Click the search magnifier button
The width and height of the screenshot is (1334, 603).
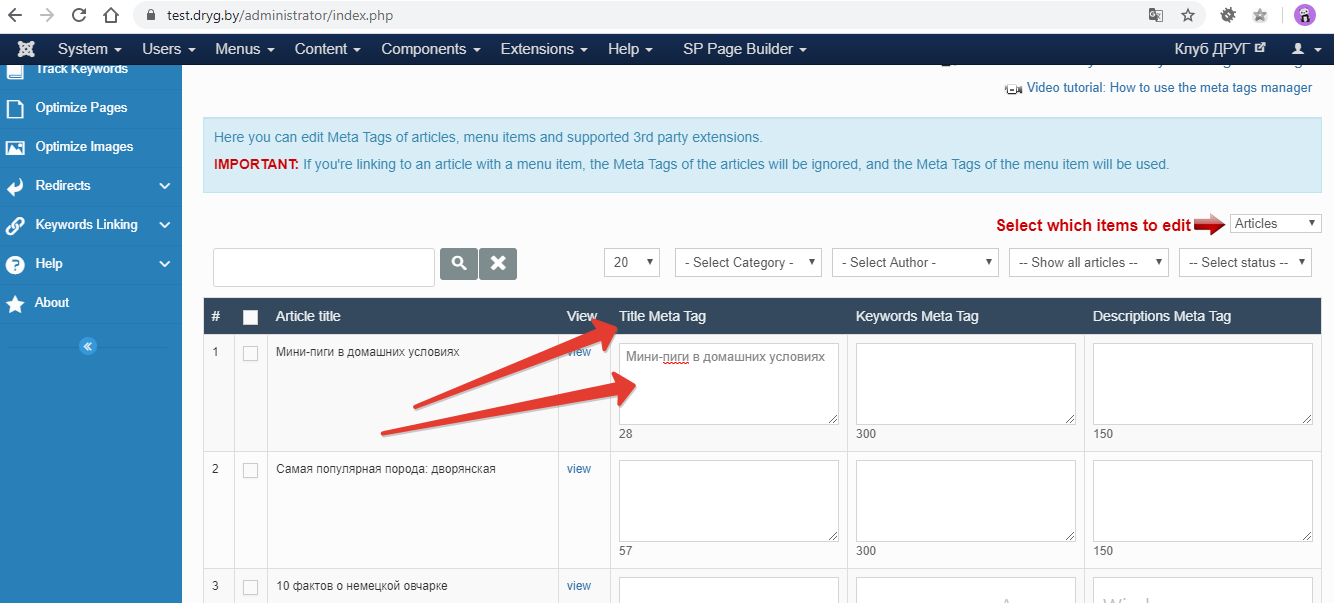pos(459,264)
